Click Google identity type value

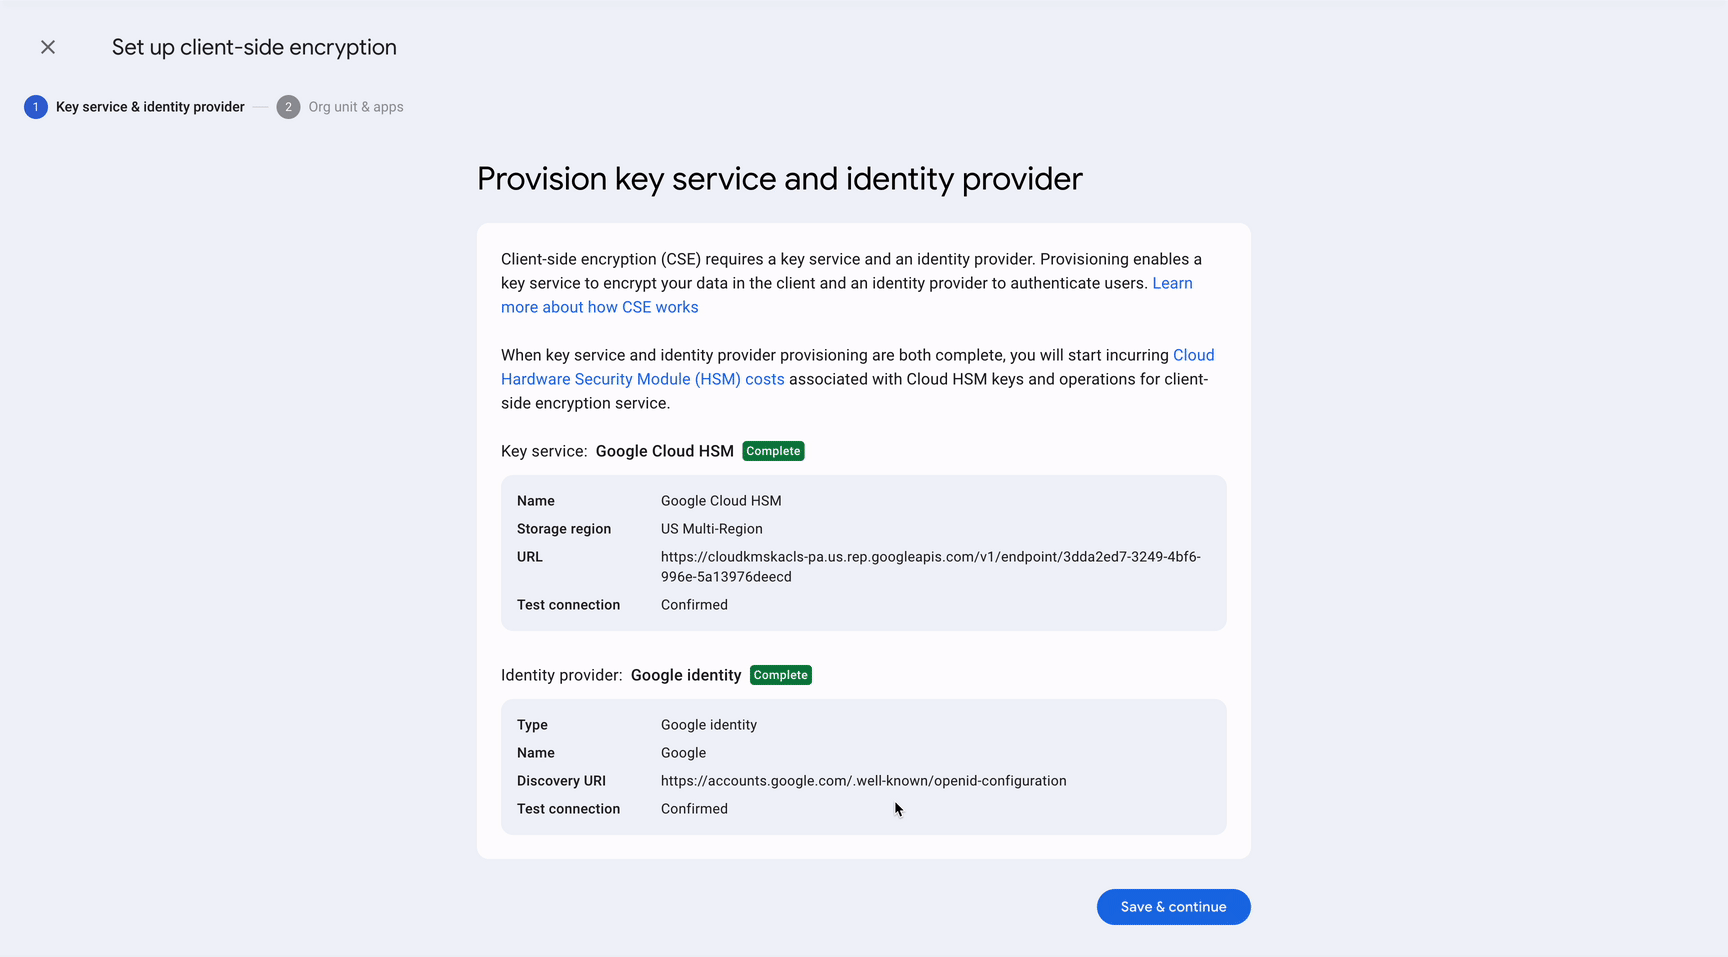708,725
